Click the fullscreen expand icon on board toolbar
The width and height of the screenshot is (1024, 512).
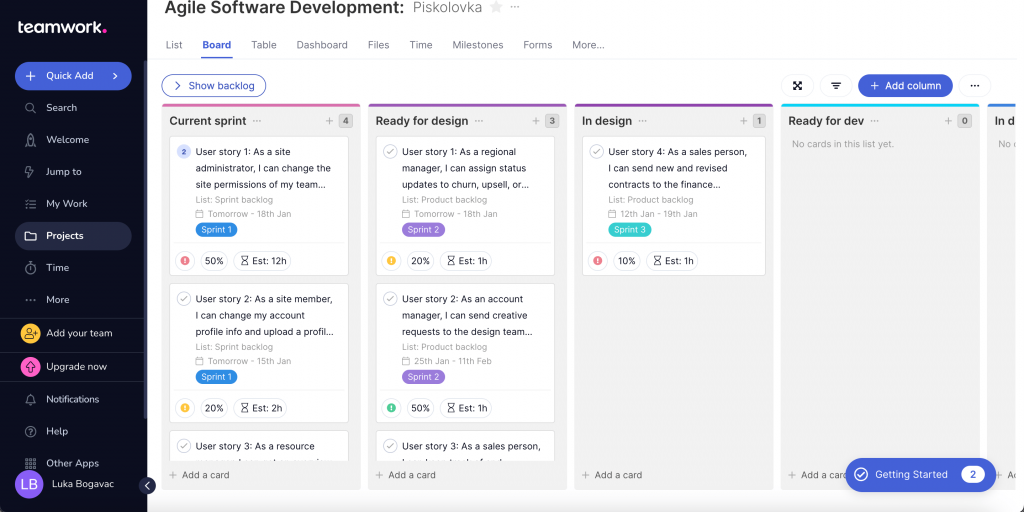click(797, 86)
